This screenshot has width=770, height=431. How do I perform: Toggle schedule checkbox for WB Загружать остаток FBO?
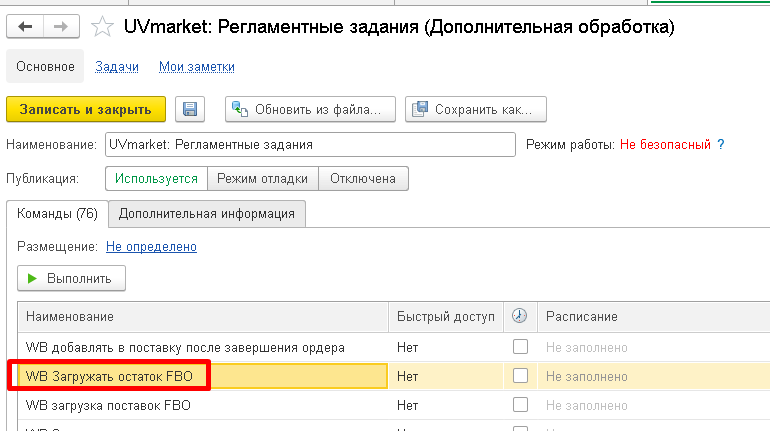[x=520, y=376]
